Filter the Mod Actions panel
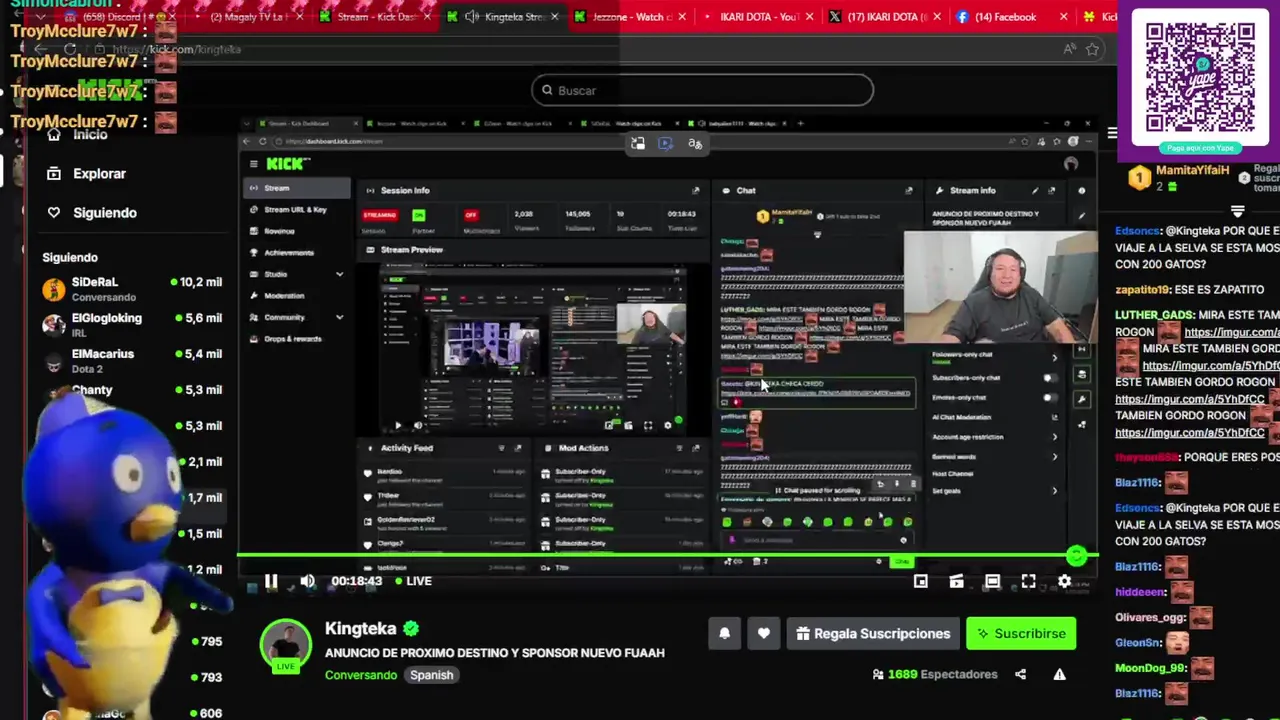This screenshot has width=1280, height=720. coord(679,448)
